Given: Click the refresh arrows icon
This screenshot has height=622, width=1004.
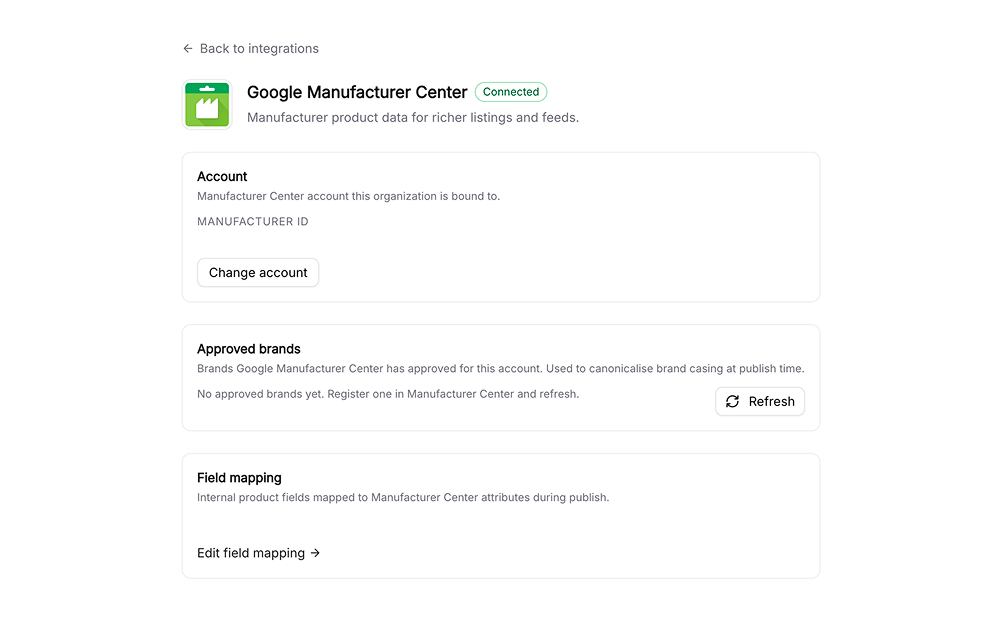Looking at the screenshot, I should [x=733, y=402].
